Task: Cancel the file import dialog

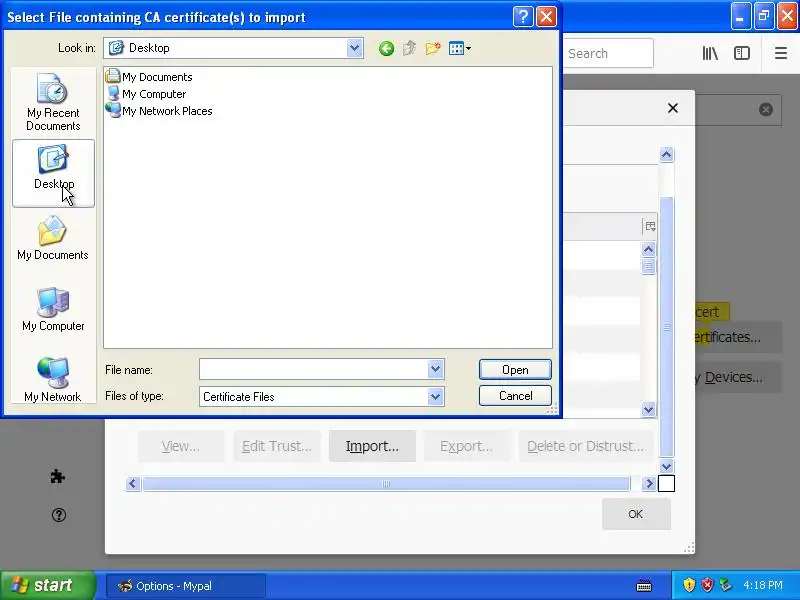Action: (x=515, y=396)
